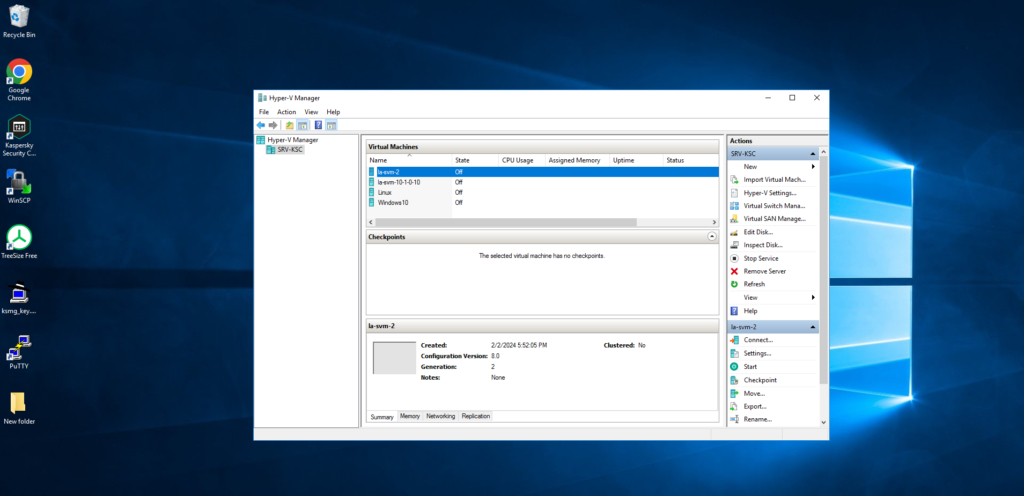Viewport: 1024px width, 496px height.
Task: Click the la-svm-2 VM thumbnail preview
Action: [x=394, y=358]
